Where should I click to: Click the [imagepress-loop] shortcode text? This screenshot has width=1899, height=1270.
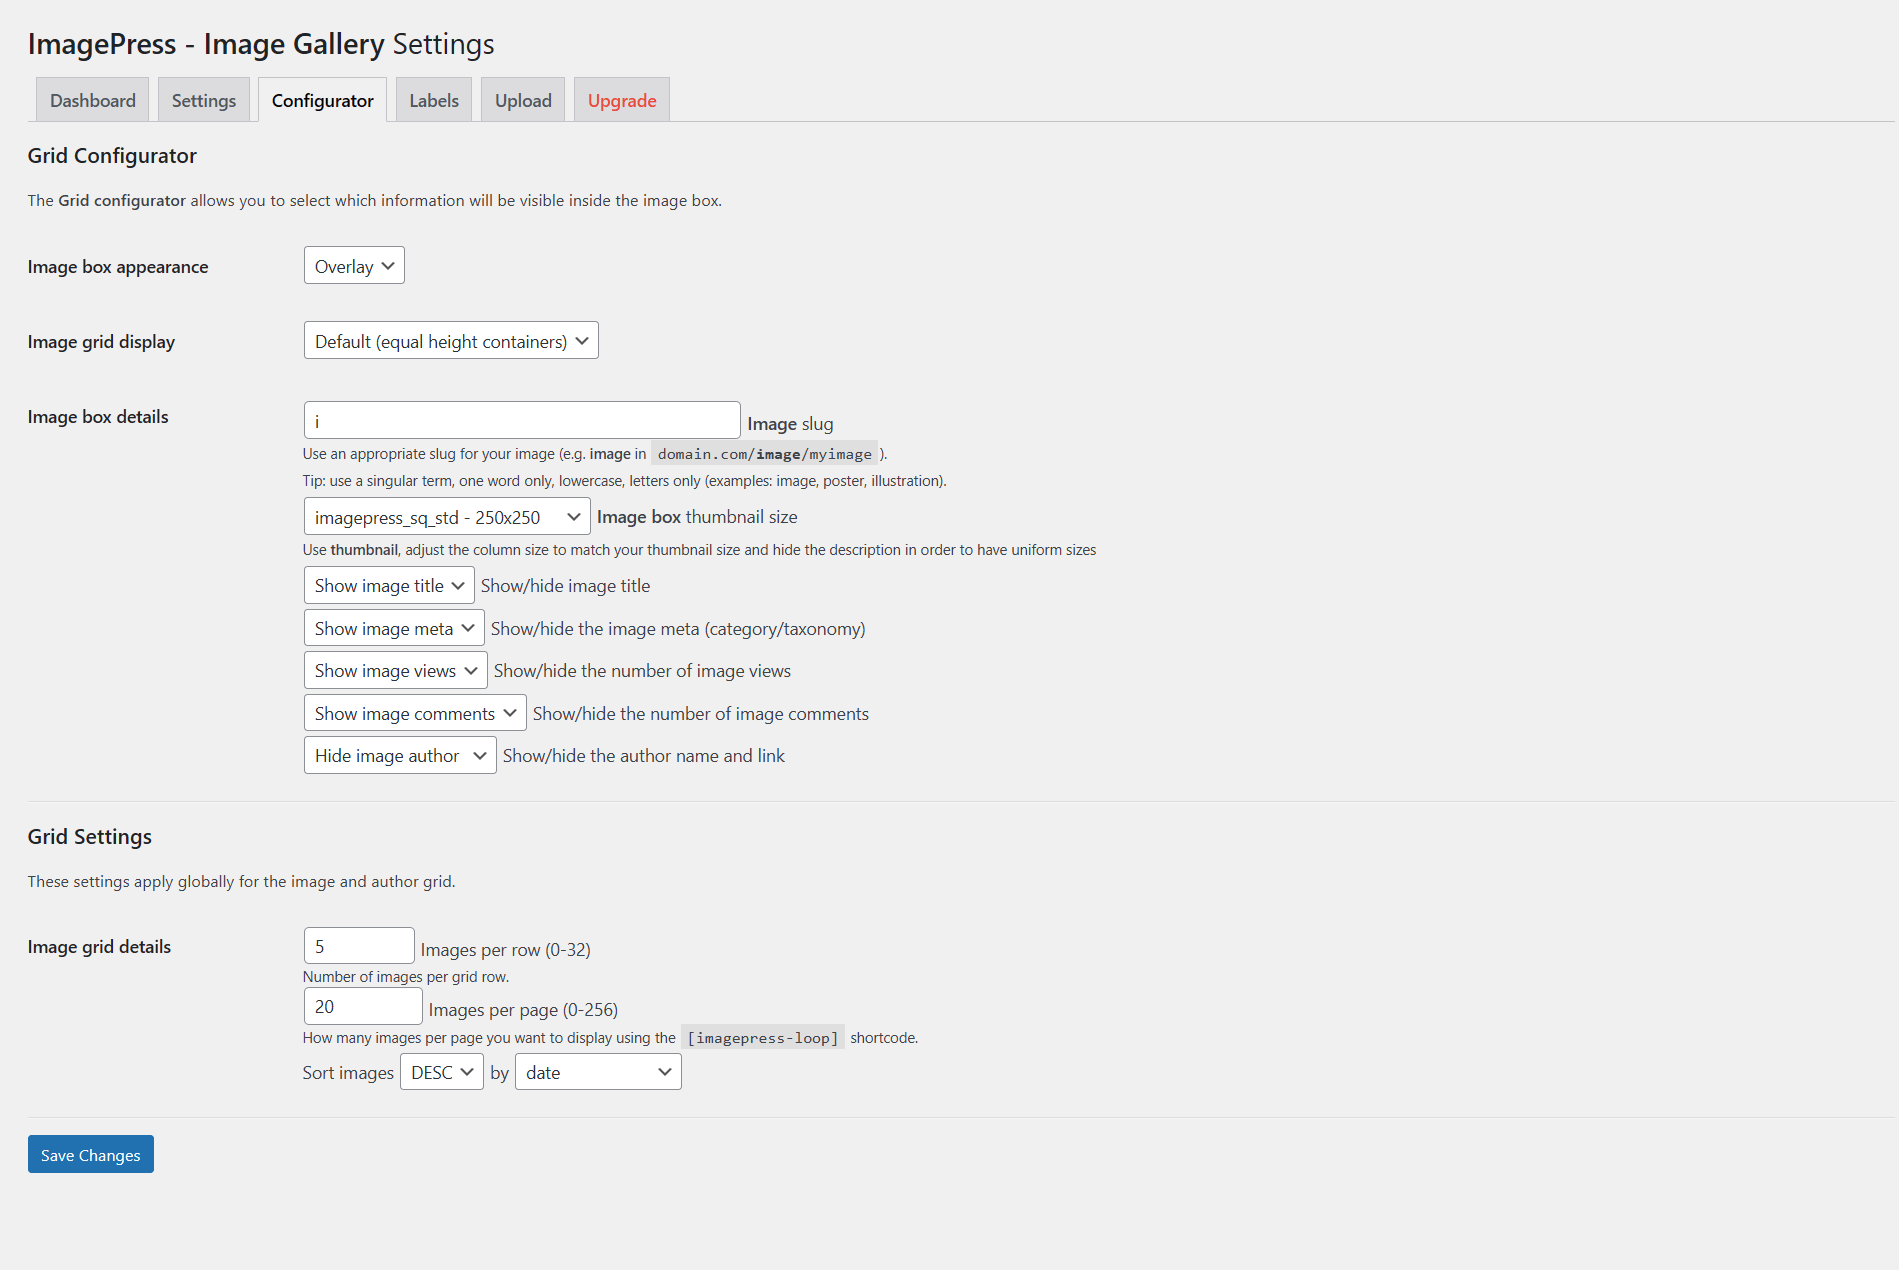click(763, 1038)
